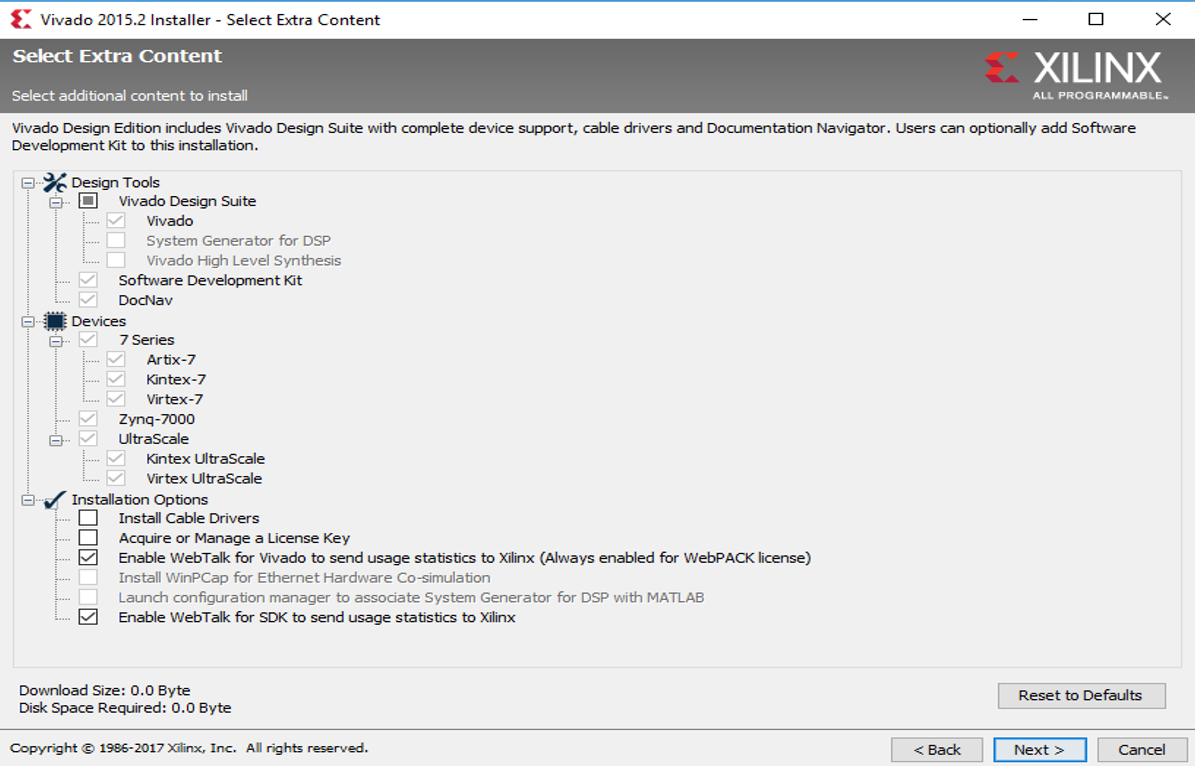Disable WebTalk for SDK usage statistics

pos(89,617)
